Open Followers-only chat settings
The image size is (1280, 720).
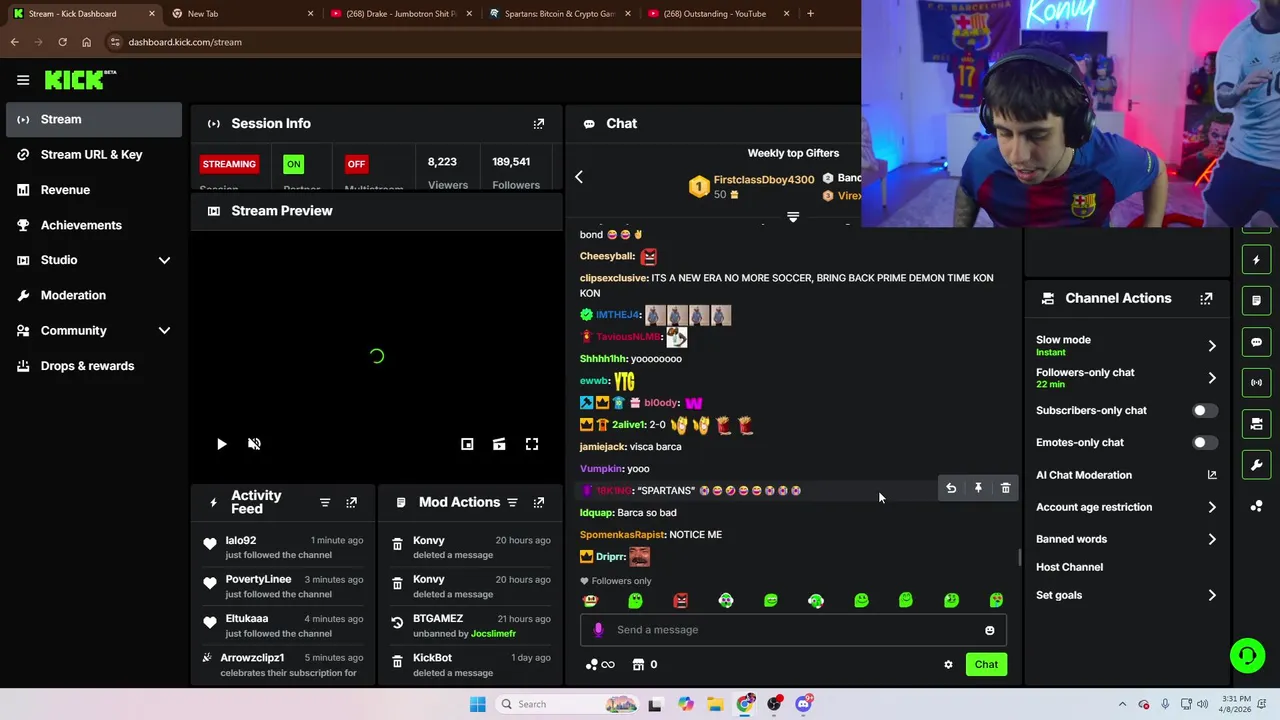point(1126,378)
